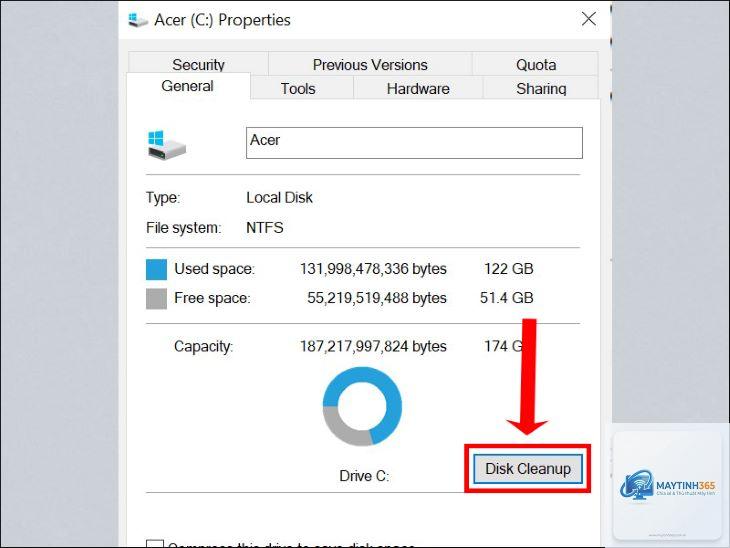Click the blue Used space swatch
730x548 pixels.
(156, 270)
